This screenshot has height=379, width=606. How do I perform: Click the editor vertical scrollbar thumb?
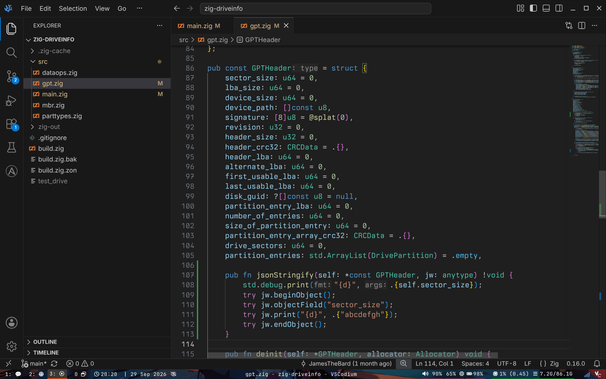click(x=602, y=194)
